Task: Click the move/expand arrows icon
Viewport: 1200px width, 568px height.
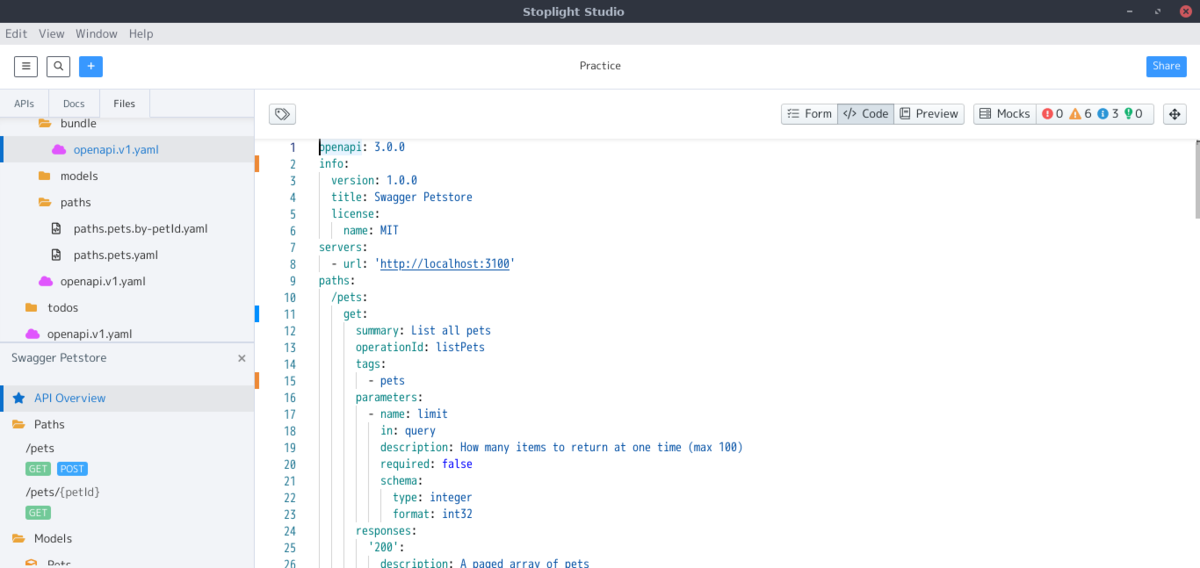Action: [x=1175, y=114]
